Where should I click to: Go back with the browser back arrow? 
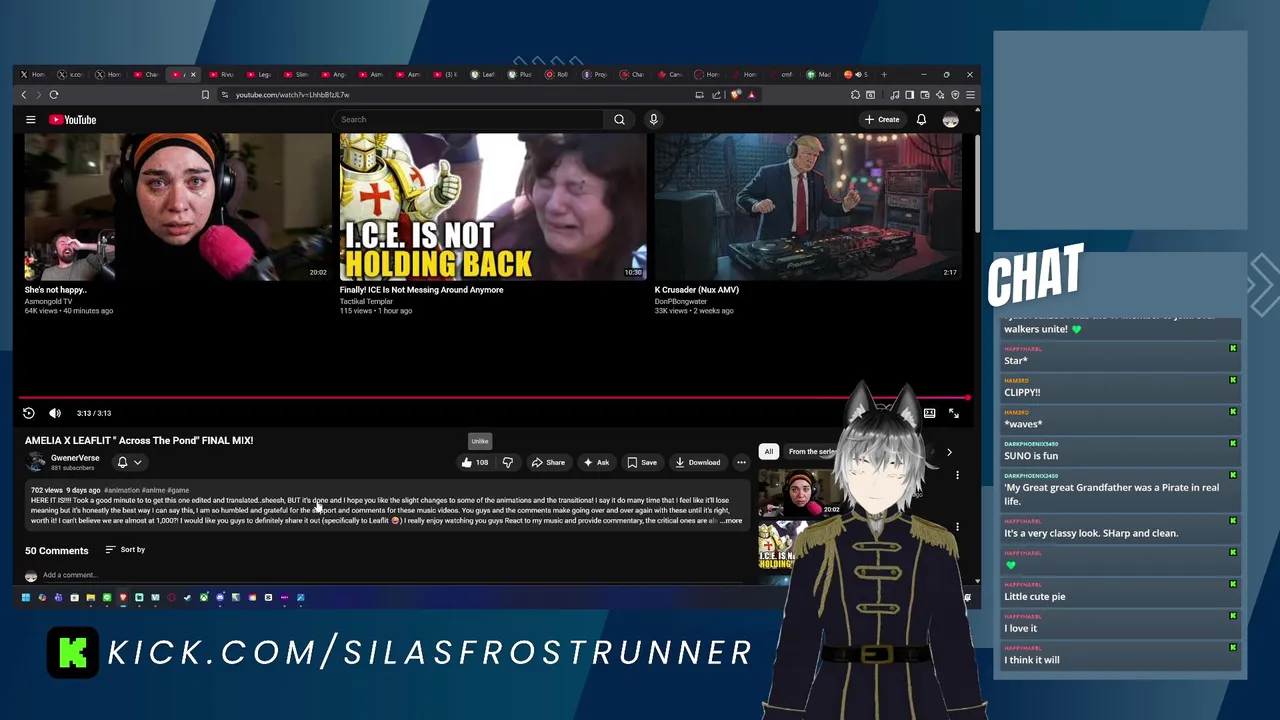coord(24,95)
